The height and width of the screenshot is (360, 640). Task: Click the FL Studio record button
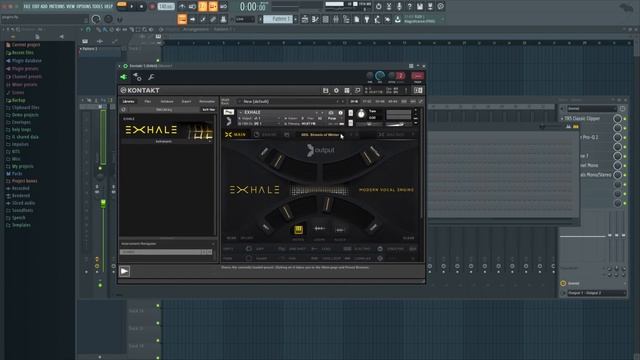click(x=152, y=7)
